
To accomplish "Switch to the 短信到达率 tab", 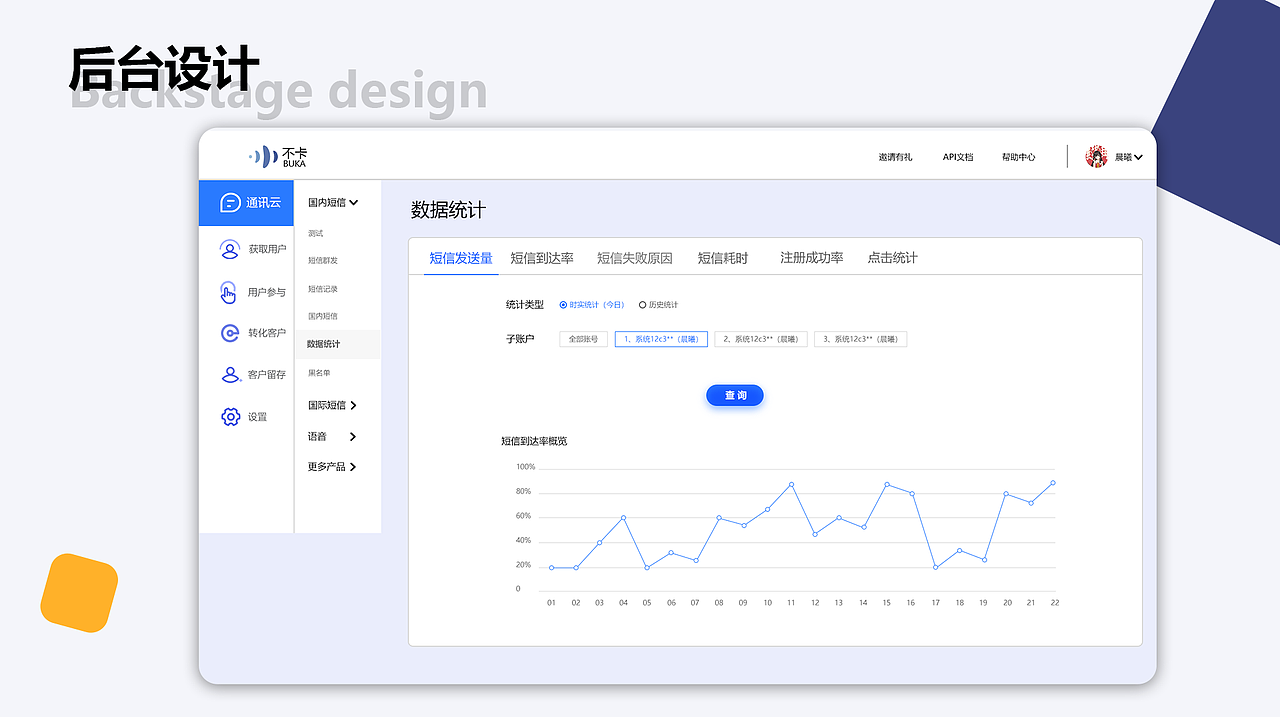I will tap(540, 257).
